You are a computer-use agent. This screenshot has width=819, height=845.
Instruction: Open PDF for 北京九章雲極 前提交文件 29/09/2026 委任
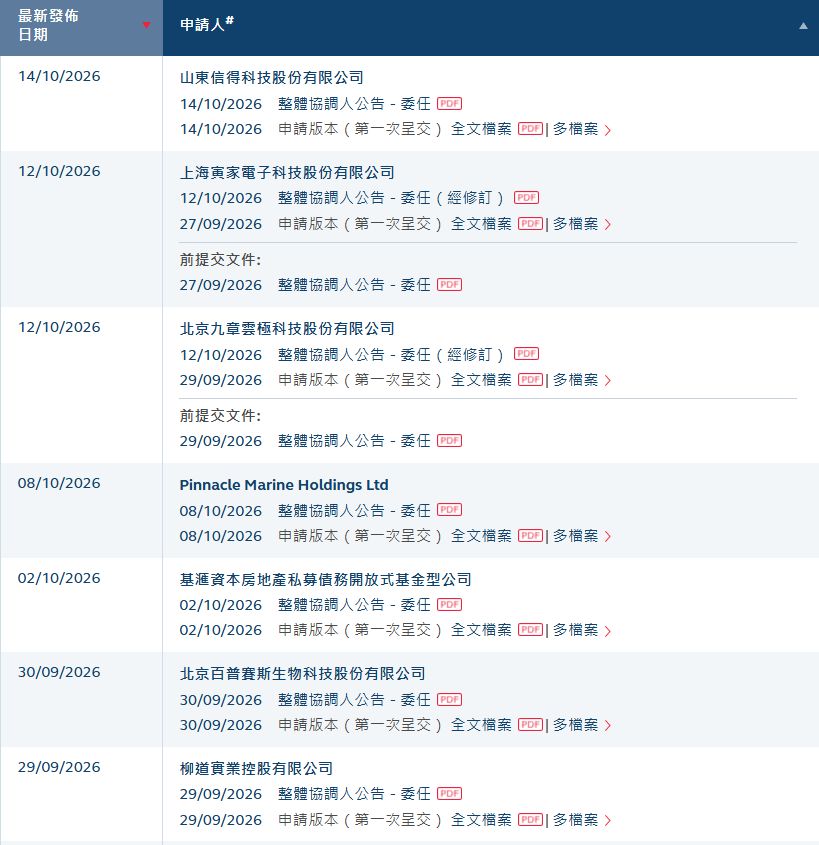(449, 441)
